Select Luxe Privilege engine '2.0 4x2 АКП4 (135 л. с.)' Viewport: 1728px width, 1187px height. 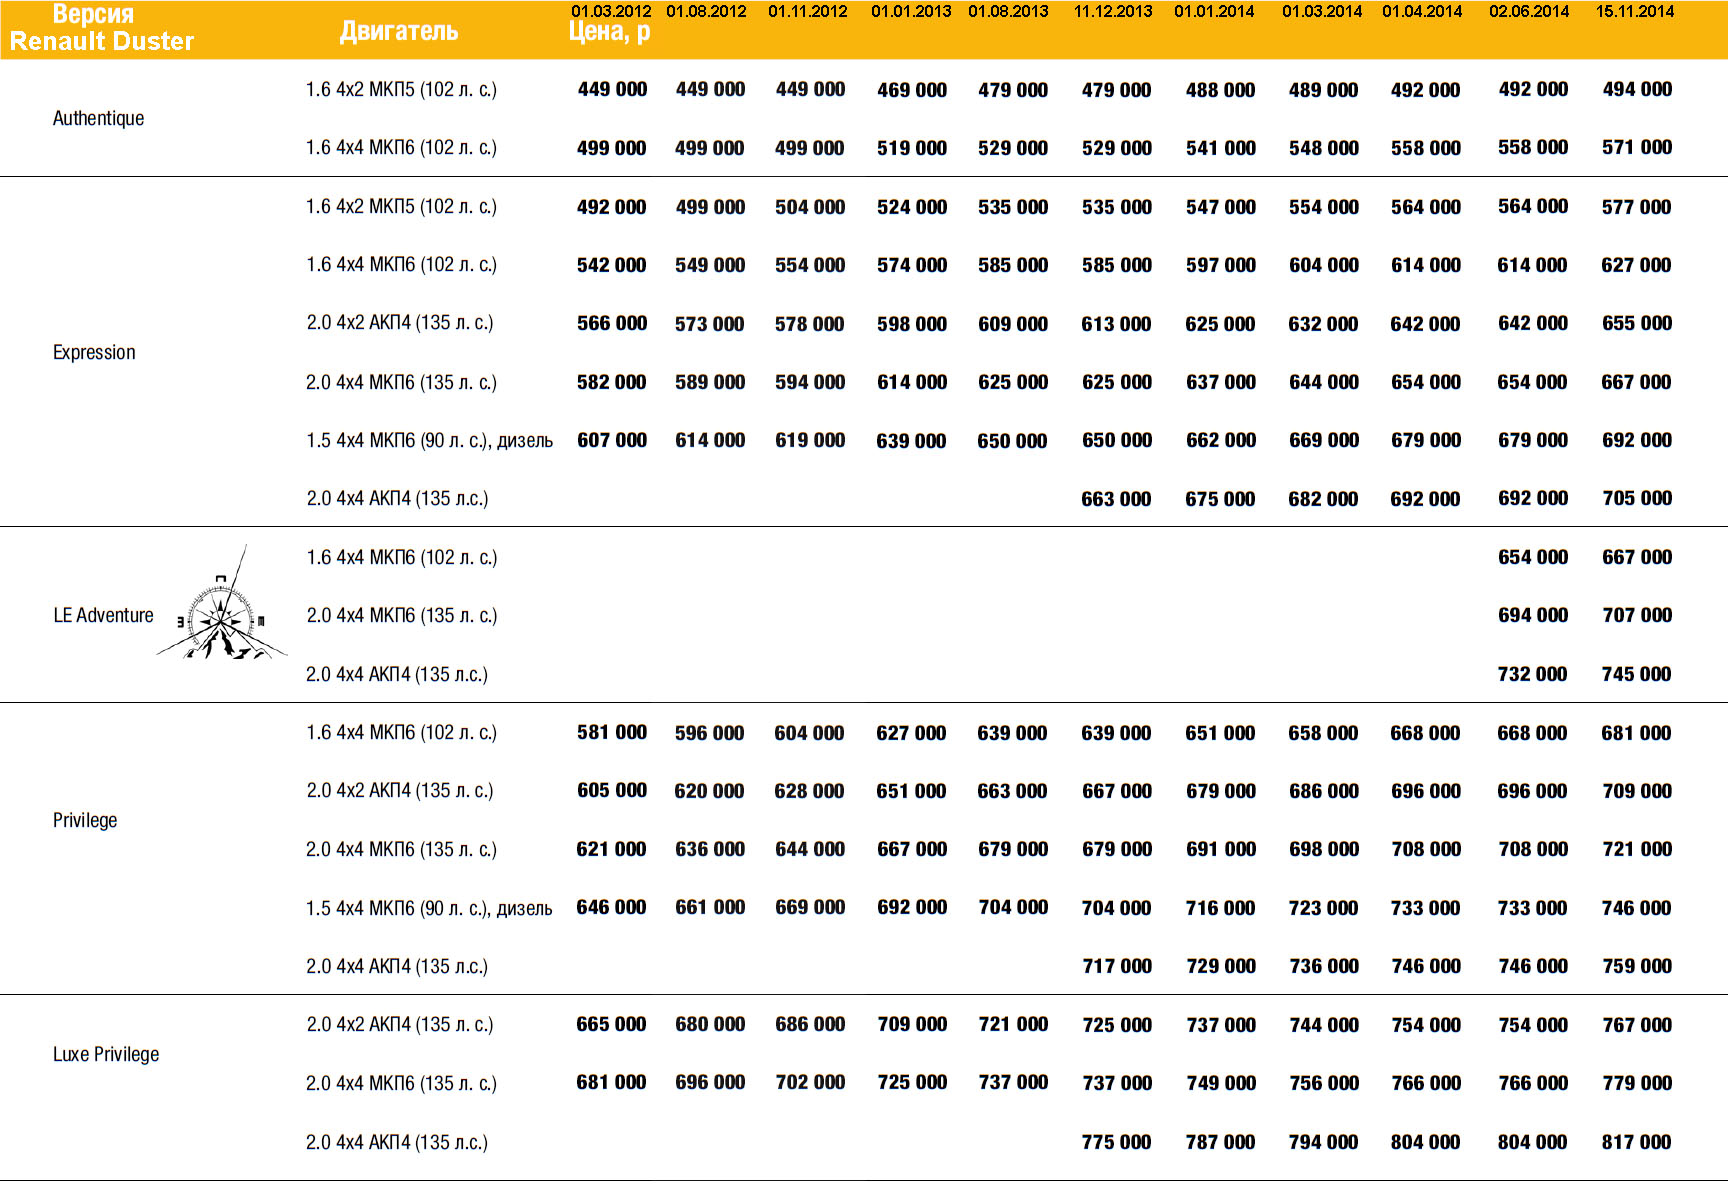pyautogui.click(x=400, y=1024)
